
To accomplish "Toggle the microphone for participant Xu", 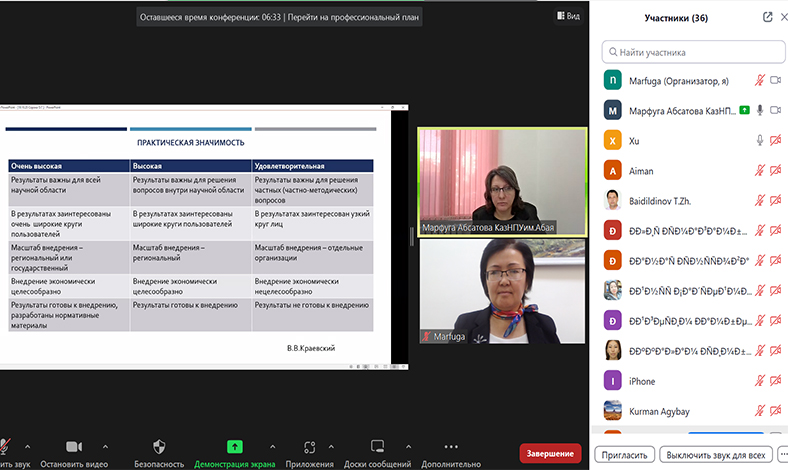I will [x=759, y=140].
